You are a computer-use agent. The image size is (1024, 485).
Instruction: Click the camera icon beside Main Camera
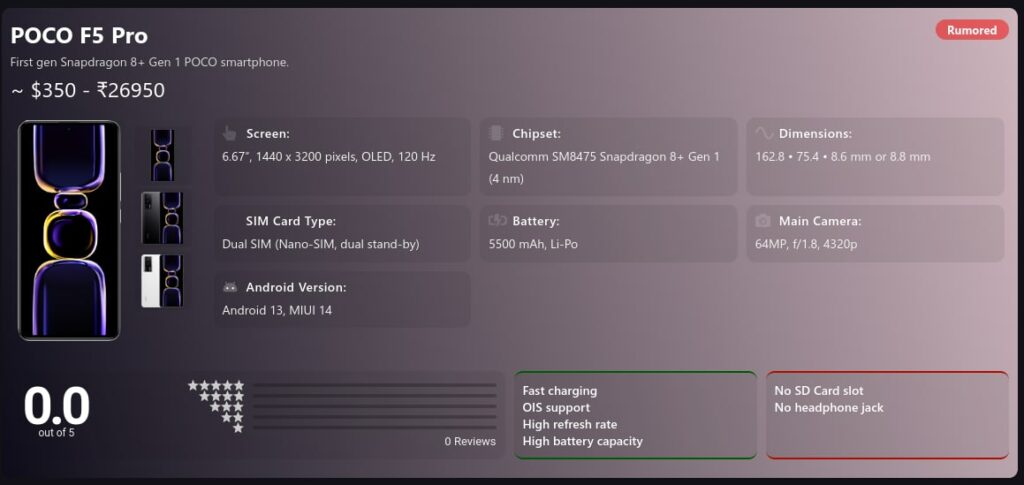(x=763, y=221)
